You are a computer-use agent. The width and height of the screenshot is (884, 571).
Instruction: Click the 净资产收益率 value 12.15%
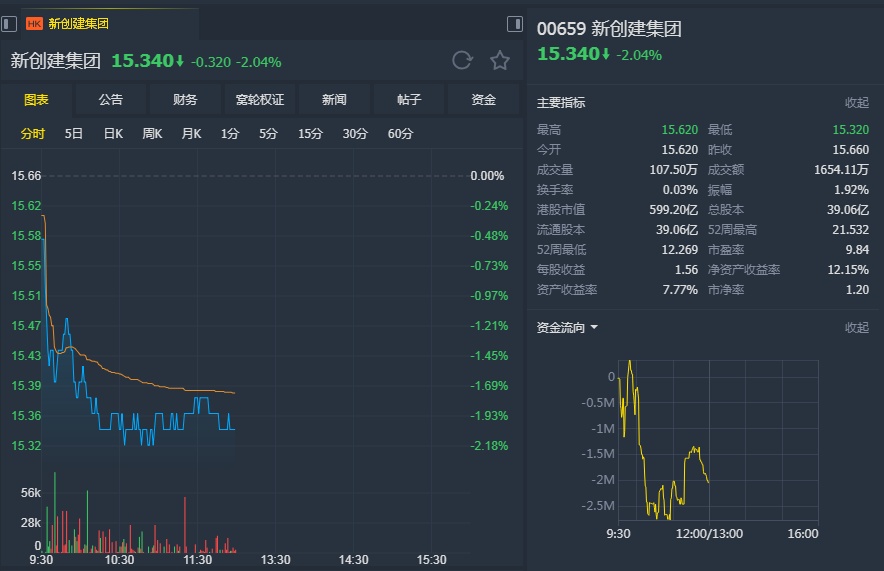[x=848, y=269]
